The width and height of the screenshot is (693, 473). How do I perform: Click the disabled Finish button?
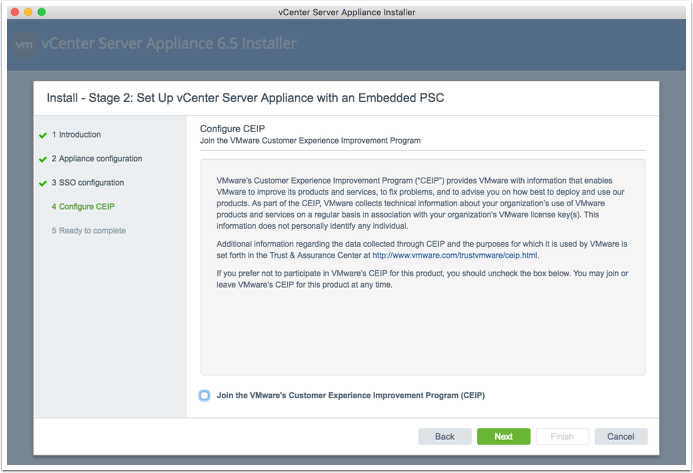pos(562,437)
